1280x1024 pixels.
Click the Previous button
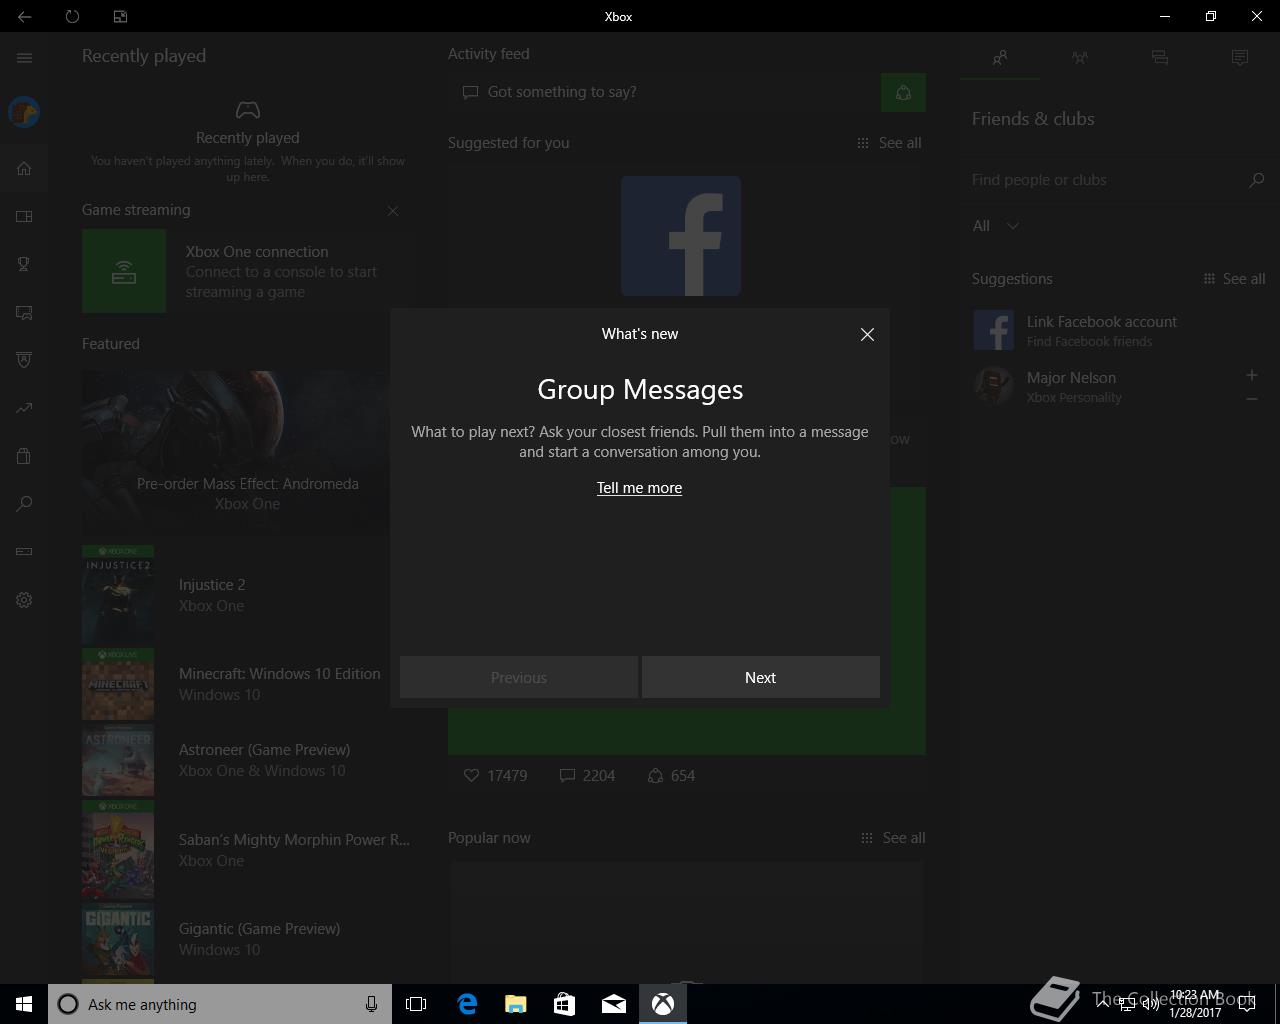518,677
